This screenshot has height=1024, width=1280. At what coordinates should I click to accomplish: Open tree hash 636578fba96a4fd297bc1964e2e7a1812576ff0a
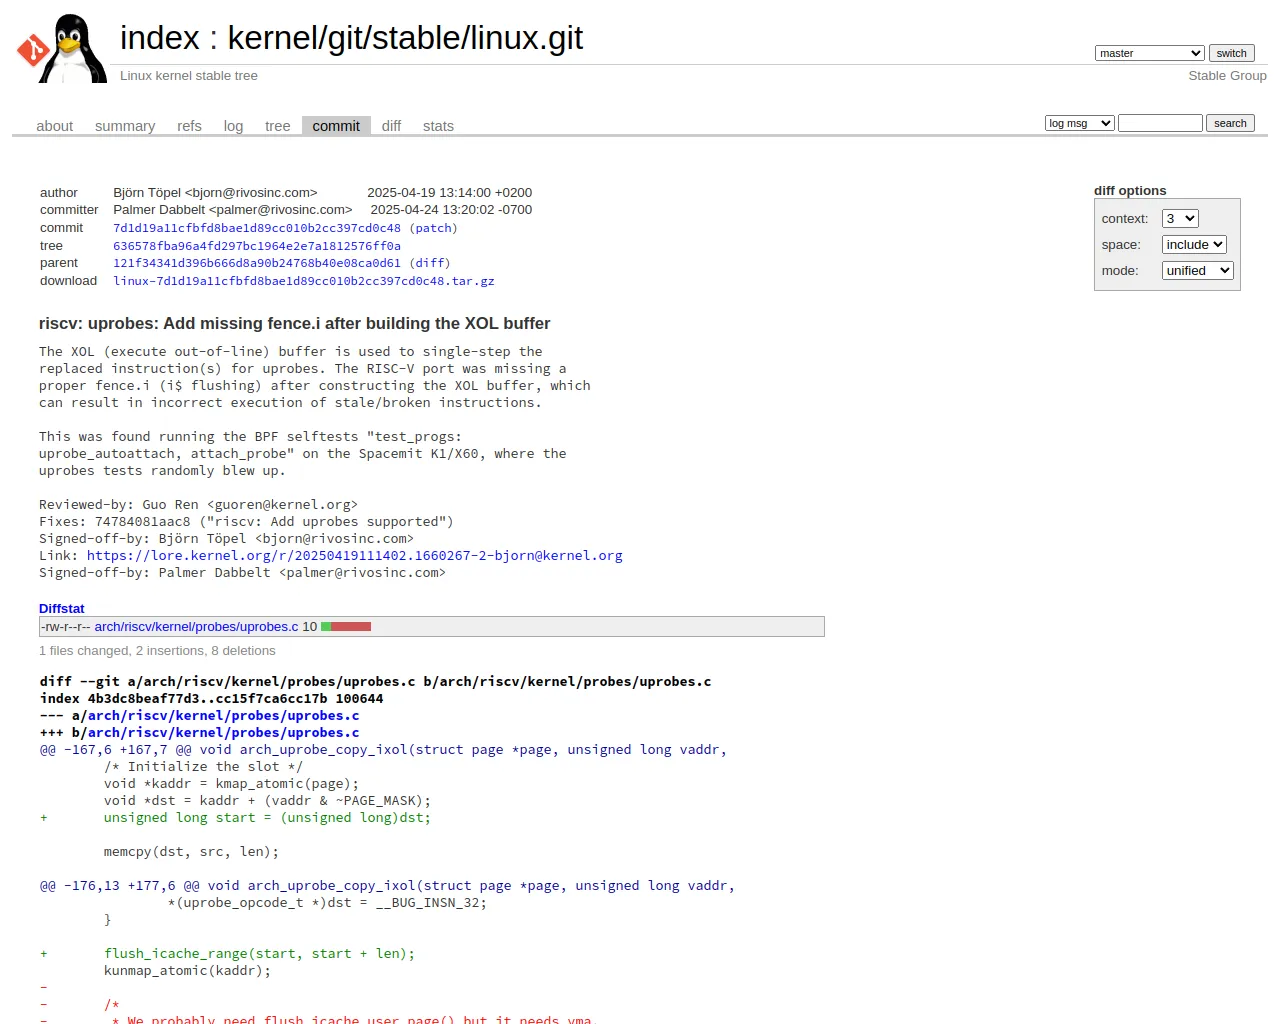click(x=257, y=246)
